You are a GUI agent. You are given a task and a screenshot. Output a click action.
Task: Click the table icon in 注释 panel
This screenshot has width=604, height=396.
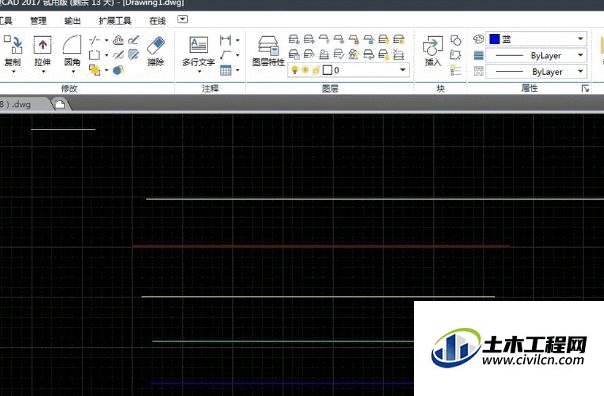(225, 70)
